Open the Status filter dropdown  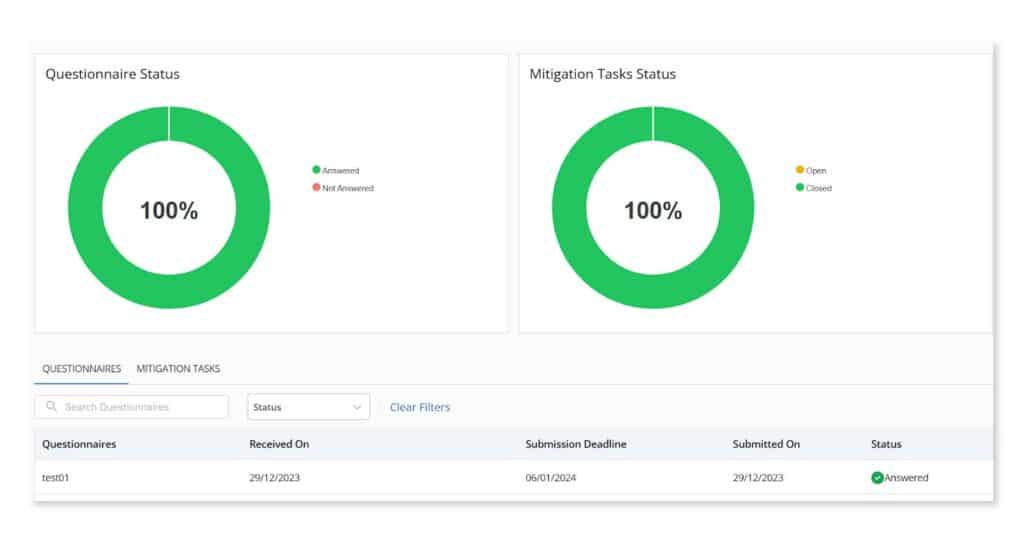pyautogui.click(x=308, y=407)
